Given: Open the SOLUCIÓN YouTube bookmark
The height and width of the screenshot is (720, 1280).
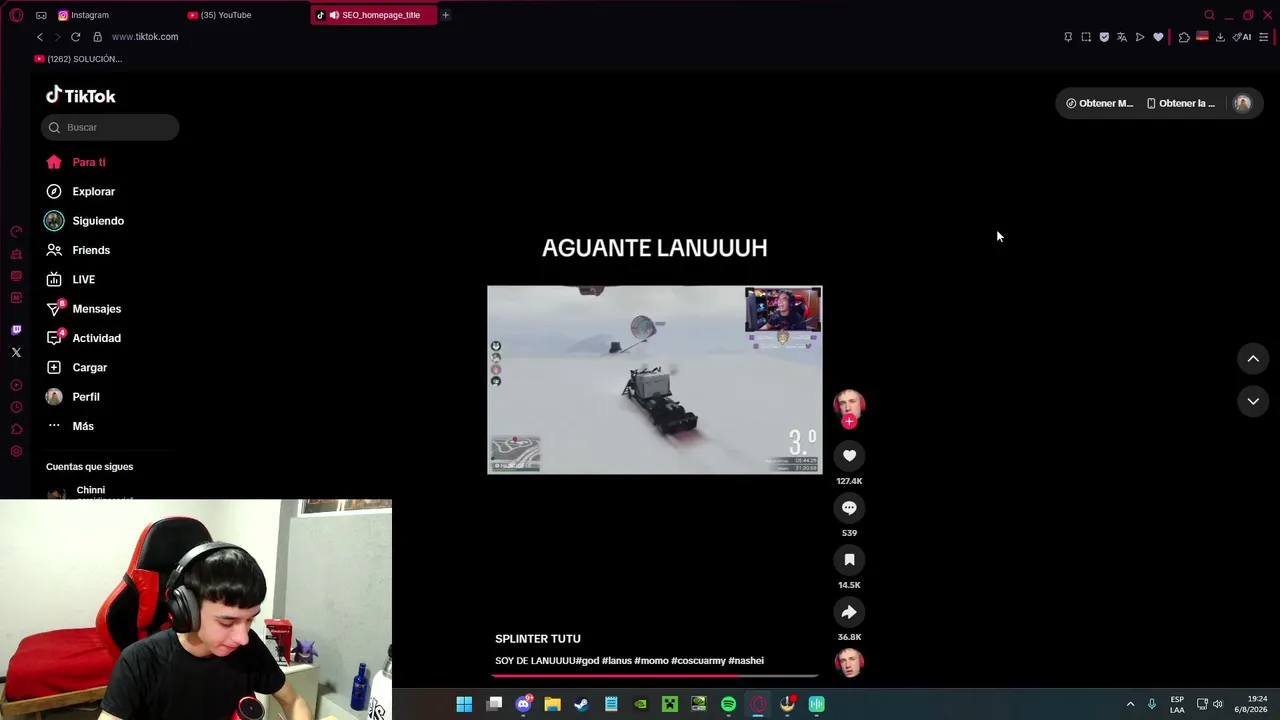Looking at the screenshot, I should [x=78, y=59].
